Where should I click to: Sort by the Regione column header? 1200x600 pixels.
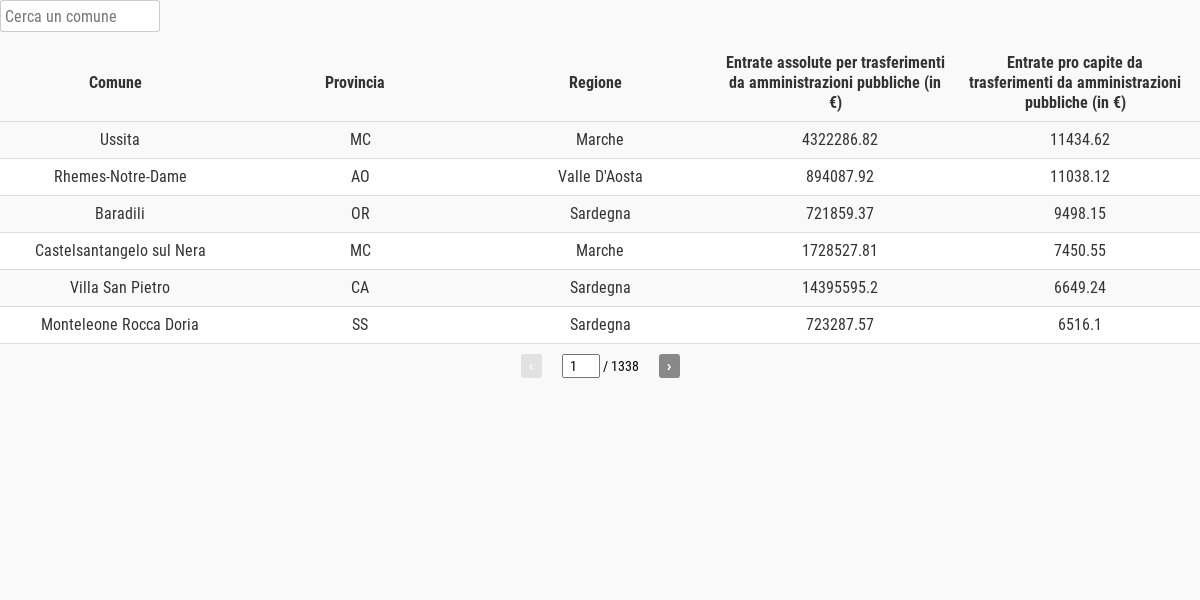pos(595,82)
